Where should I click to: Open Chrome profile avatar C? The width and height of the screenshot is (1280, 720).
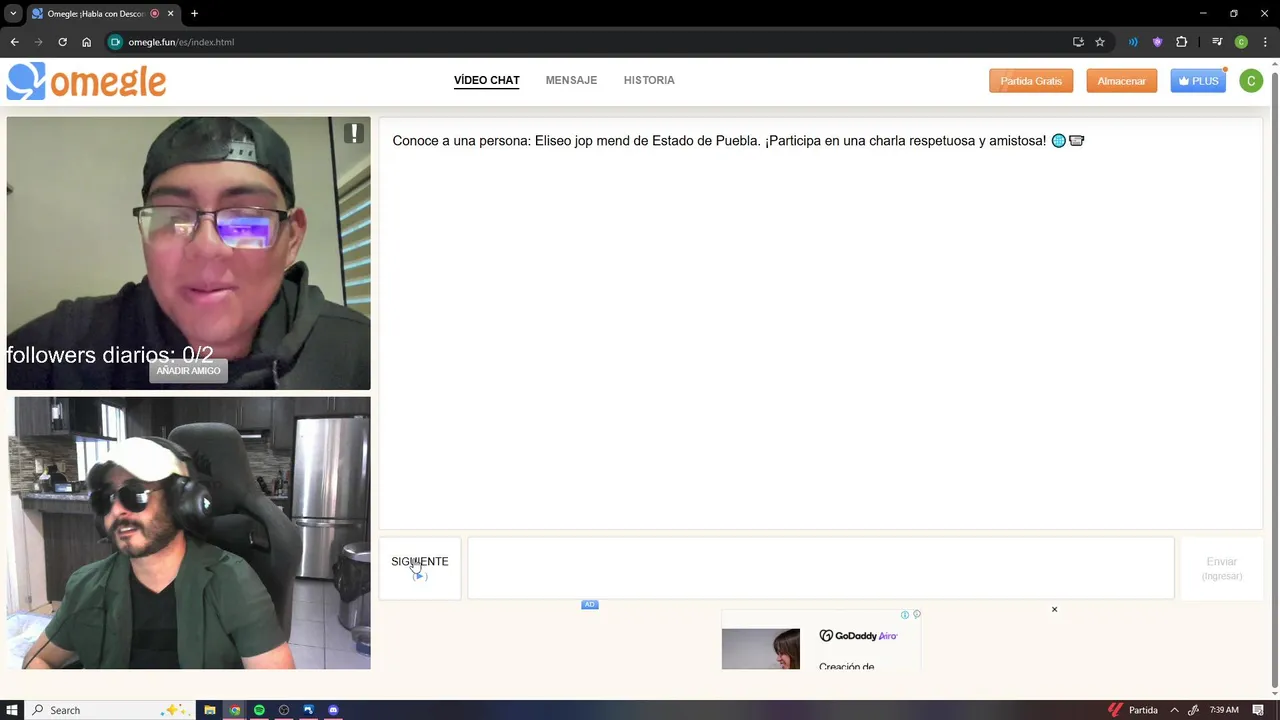click(1241, 42)
